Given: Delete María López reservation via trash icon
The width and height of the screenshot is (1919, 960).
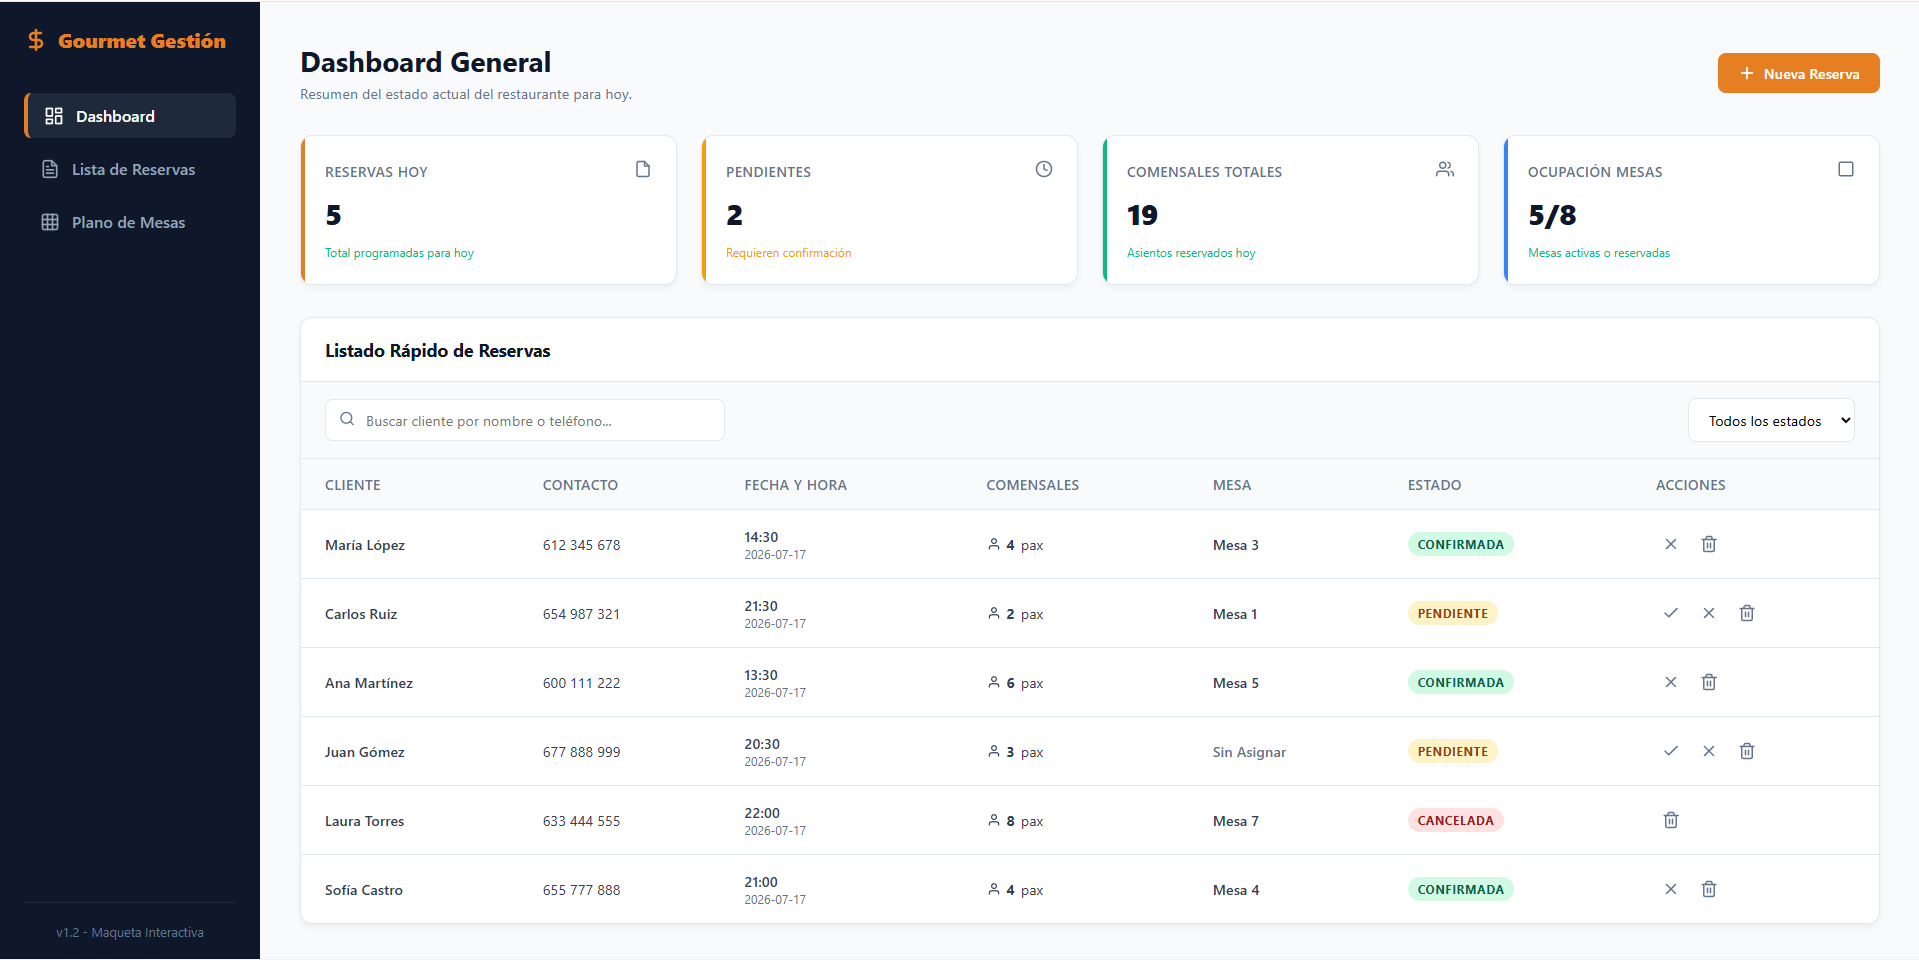Looking at the screenshot, I should [1709, 544].
